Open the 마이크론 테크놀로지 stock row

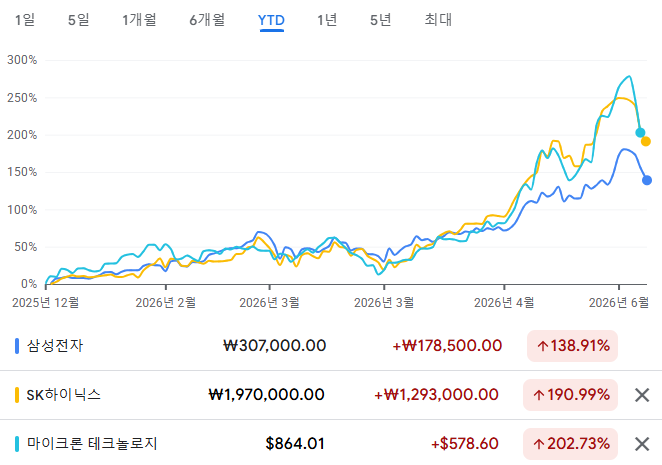[x=331, y=444]
